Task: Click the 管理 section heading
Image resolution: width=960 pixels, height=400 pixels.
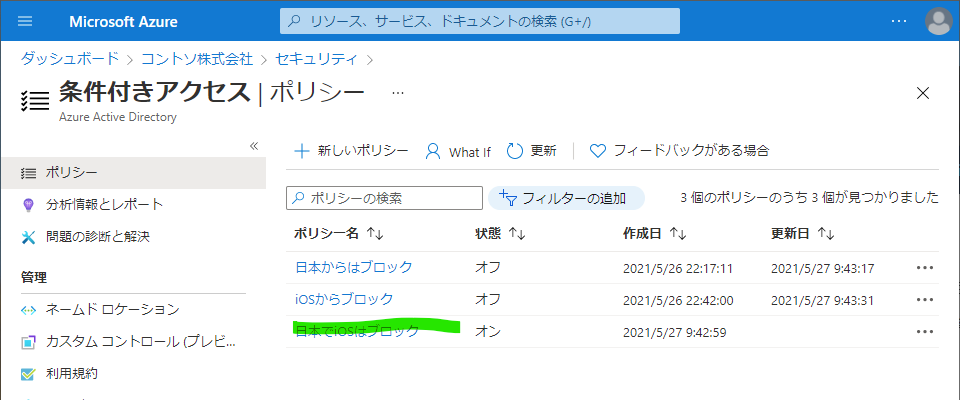Action: coord(34,277)
